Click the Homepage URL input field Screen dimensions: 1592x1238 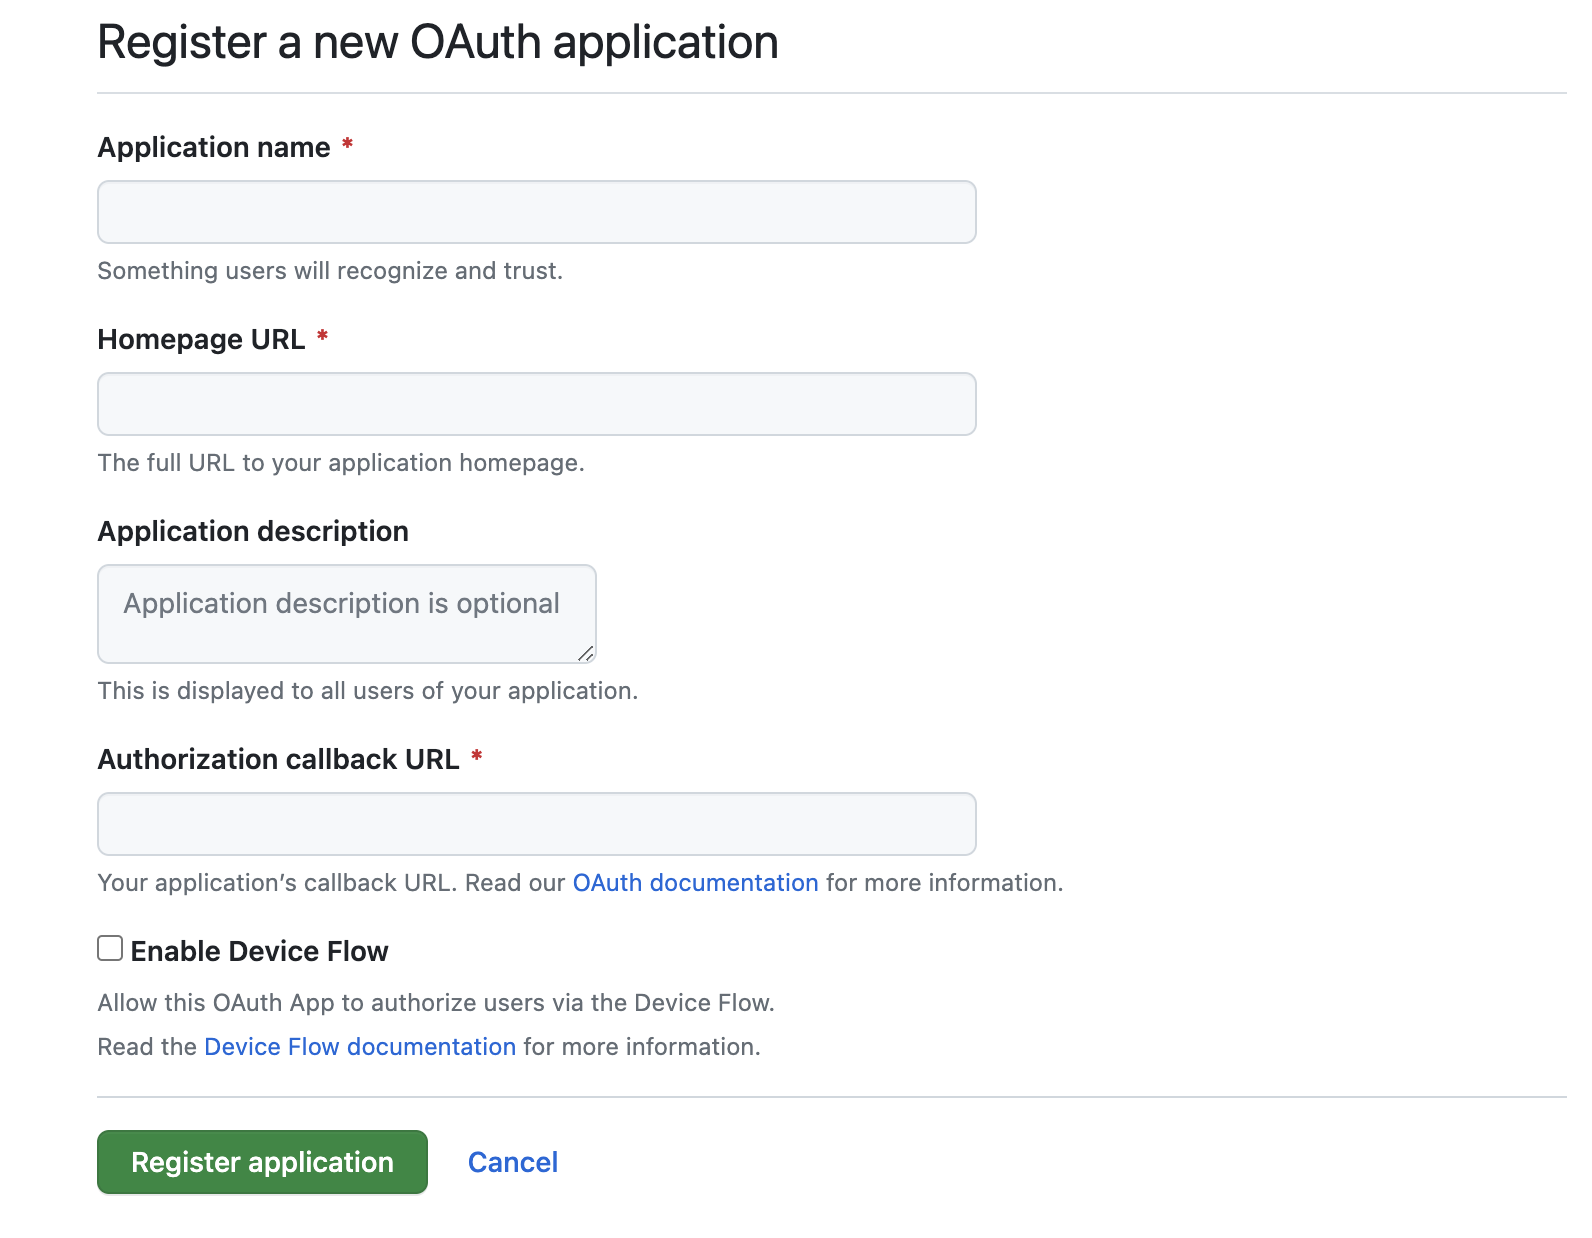(x=536, y=404)
